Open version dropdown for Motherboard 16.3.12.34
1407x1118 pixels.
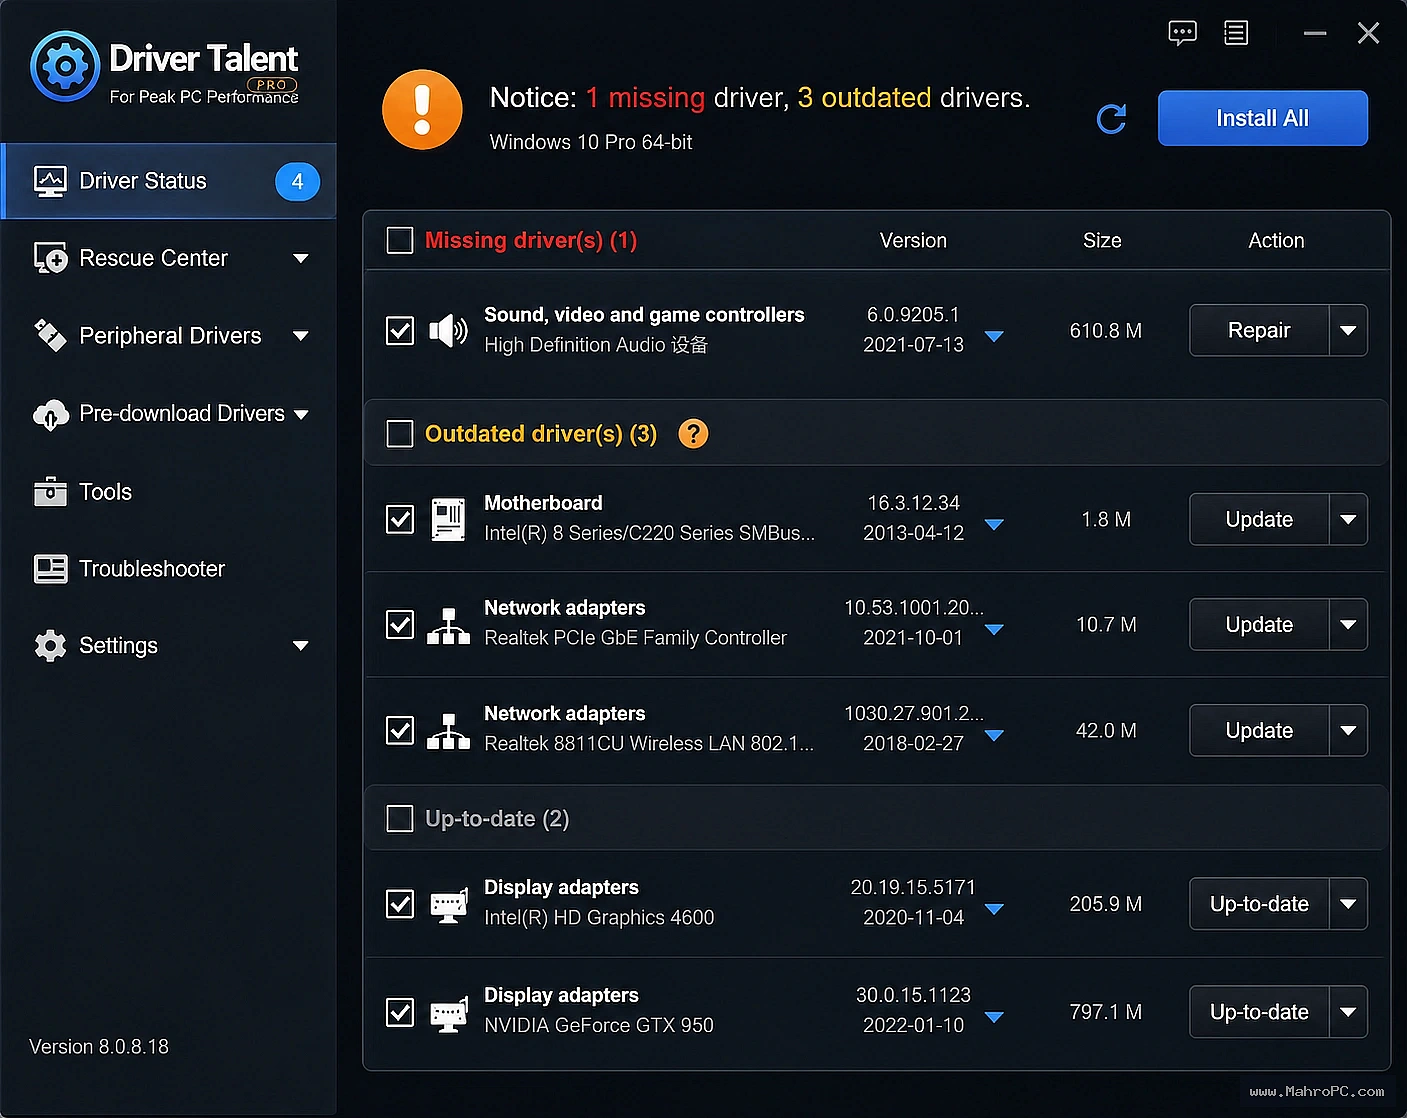(994, 524)
